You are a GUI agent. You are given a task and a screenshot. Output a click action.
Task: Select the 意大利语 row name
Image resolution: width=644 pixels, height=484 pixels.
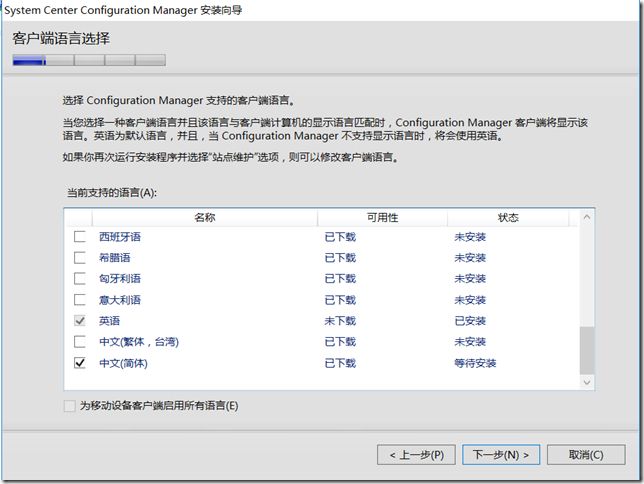[120, 300]
